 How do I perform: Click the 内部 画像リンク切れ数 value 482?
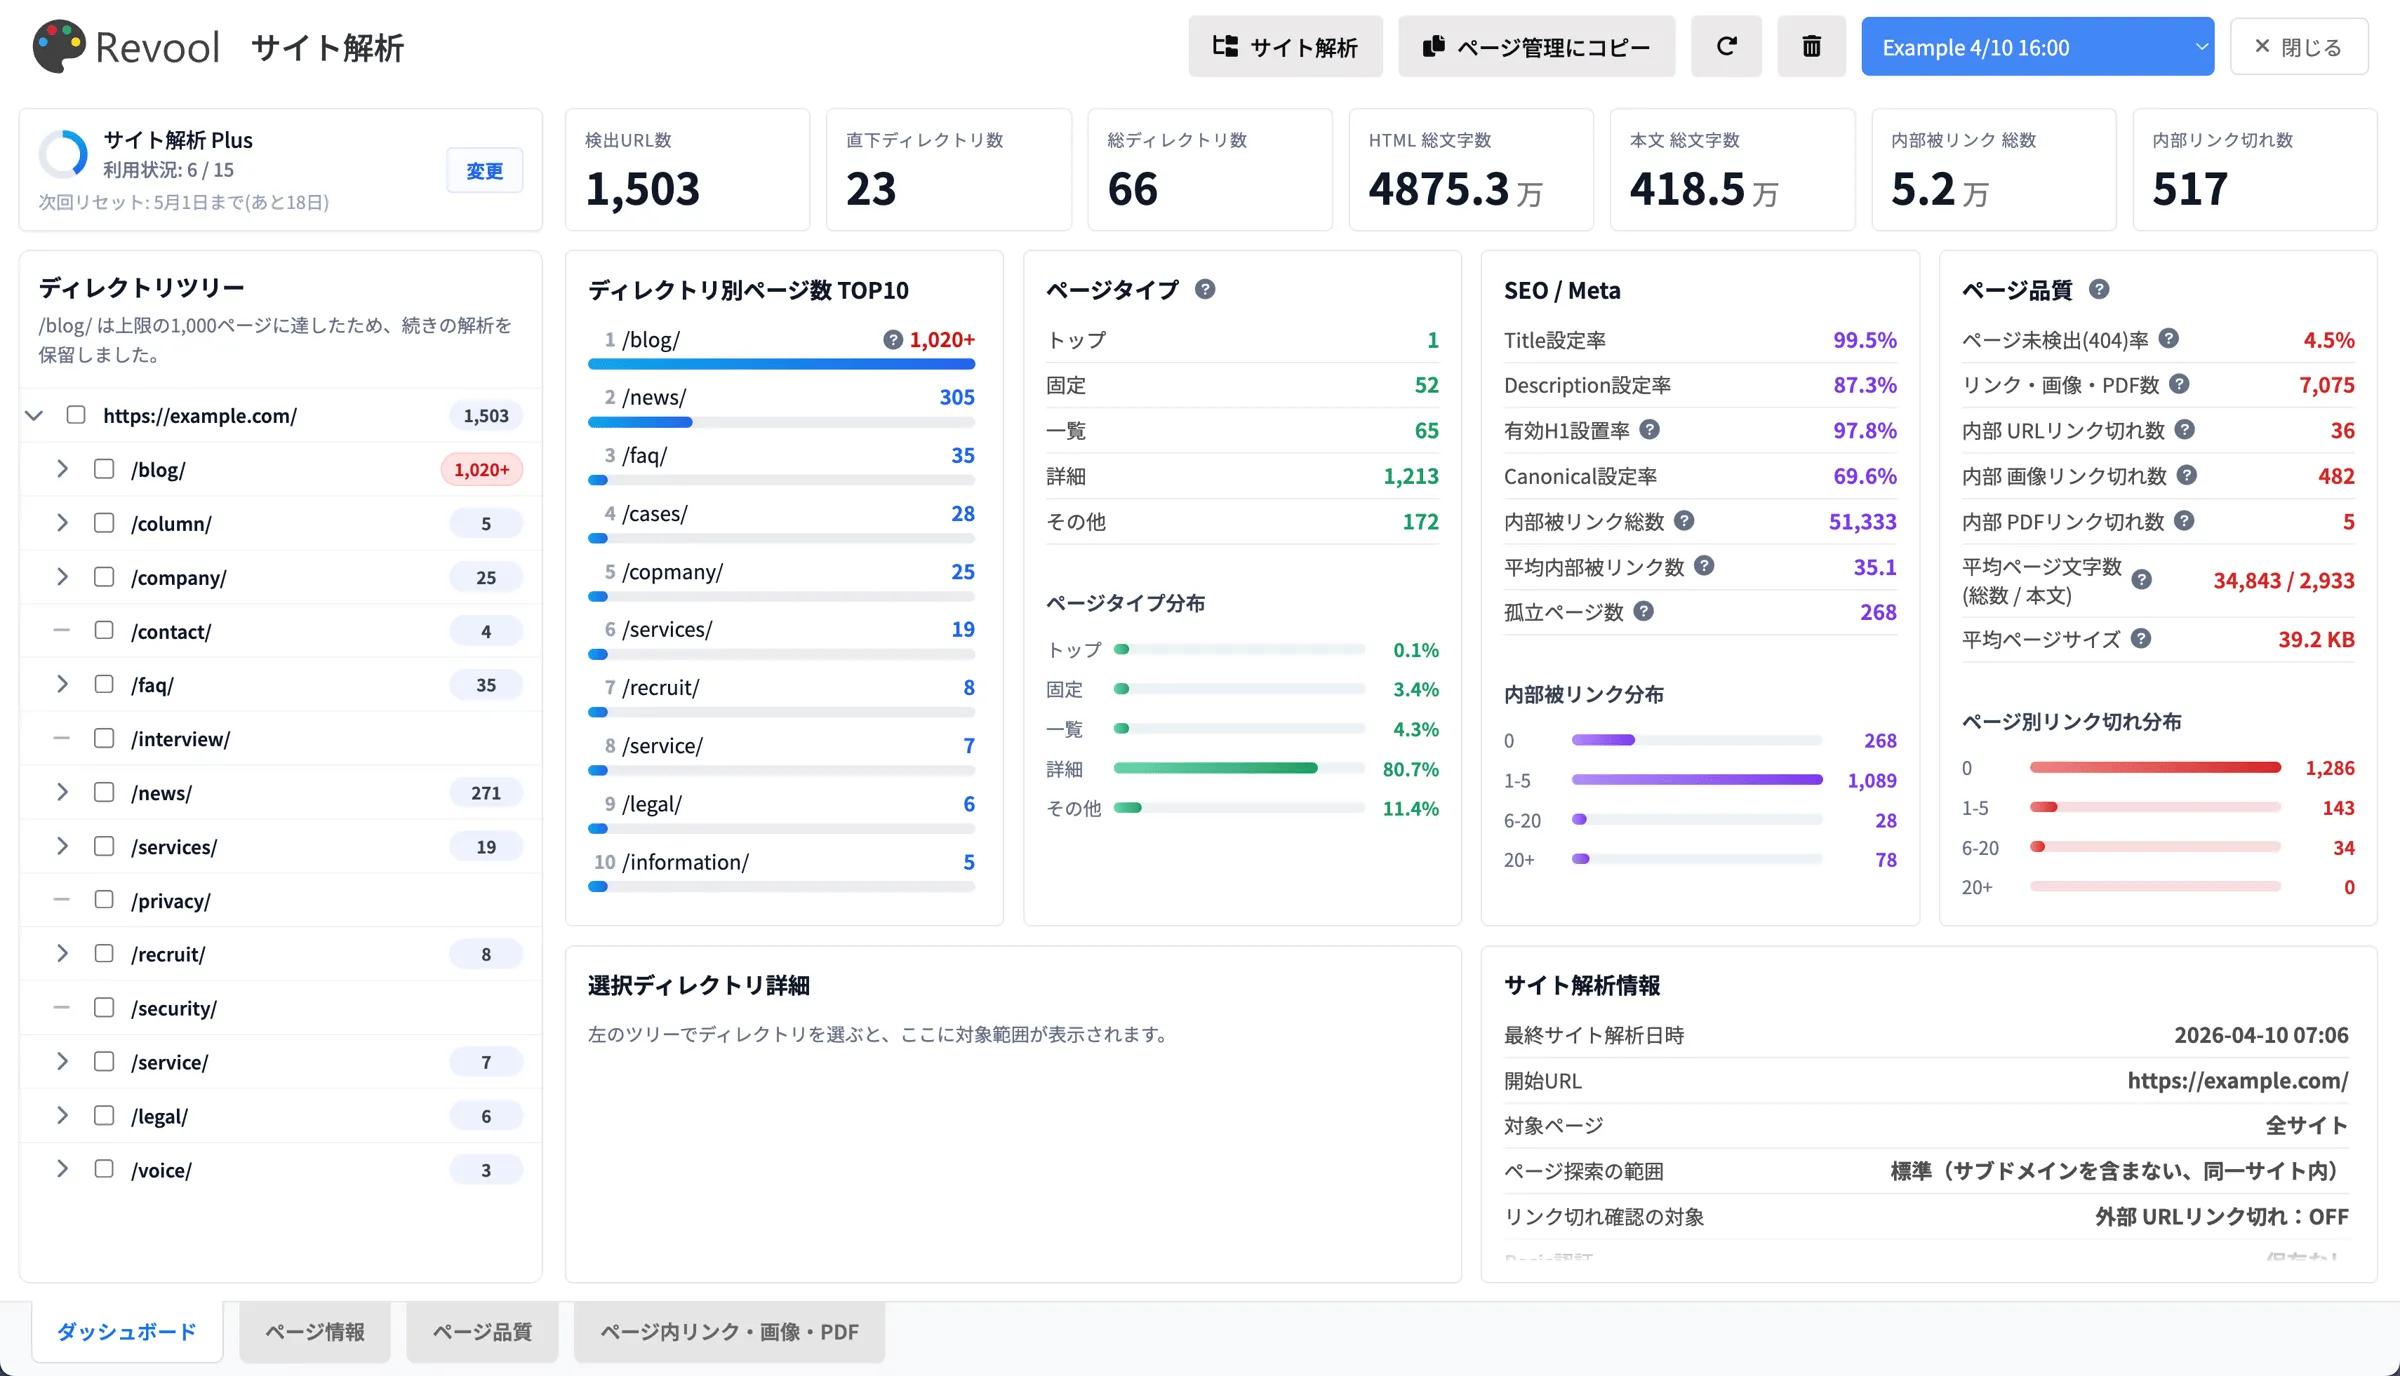(2336, 476)
